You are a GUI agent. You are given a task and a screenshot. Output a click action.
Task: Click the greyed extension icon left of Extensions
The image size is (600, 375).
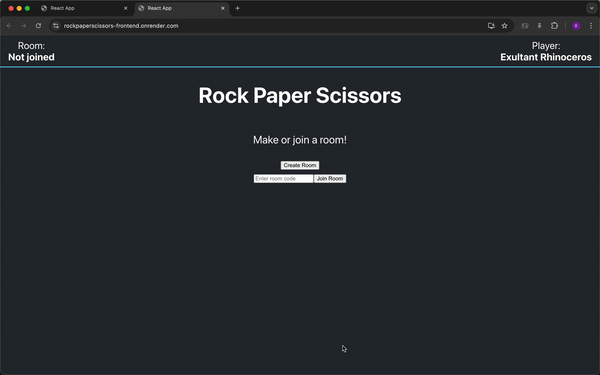click(540, 26)
